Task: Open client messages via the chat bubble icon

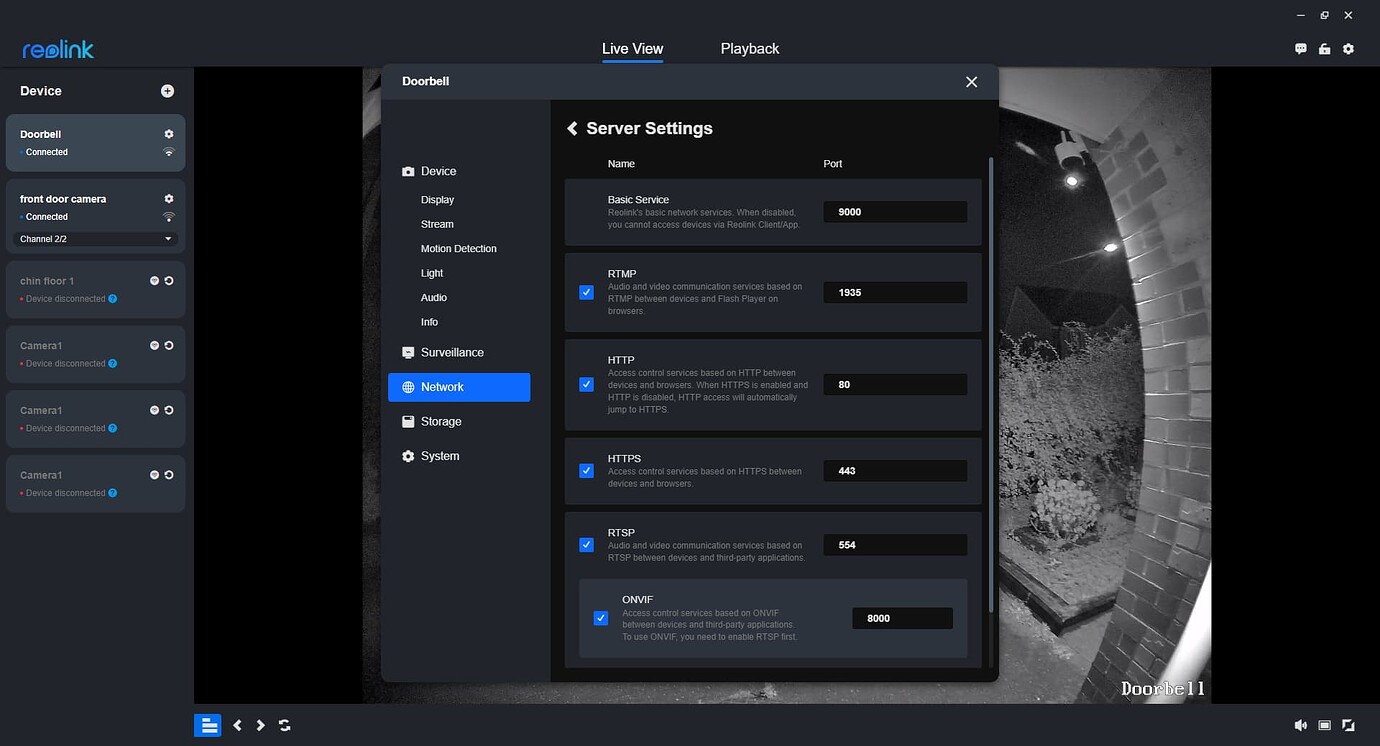Action: tap(1300, 48)
